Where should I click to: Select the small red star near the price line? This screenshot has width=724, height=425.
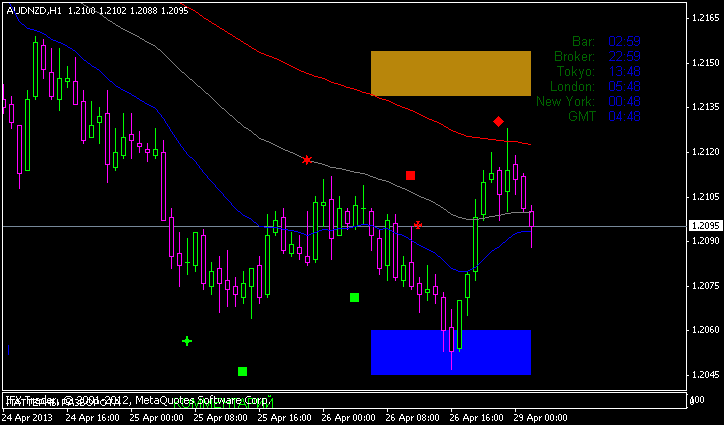417,225
